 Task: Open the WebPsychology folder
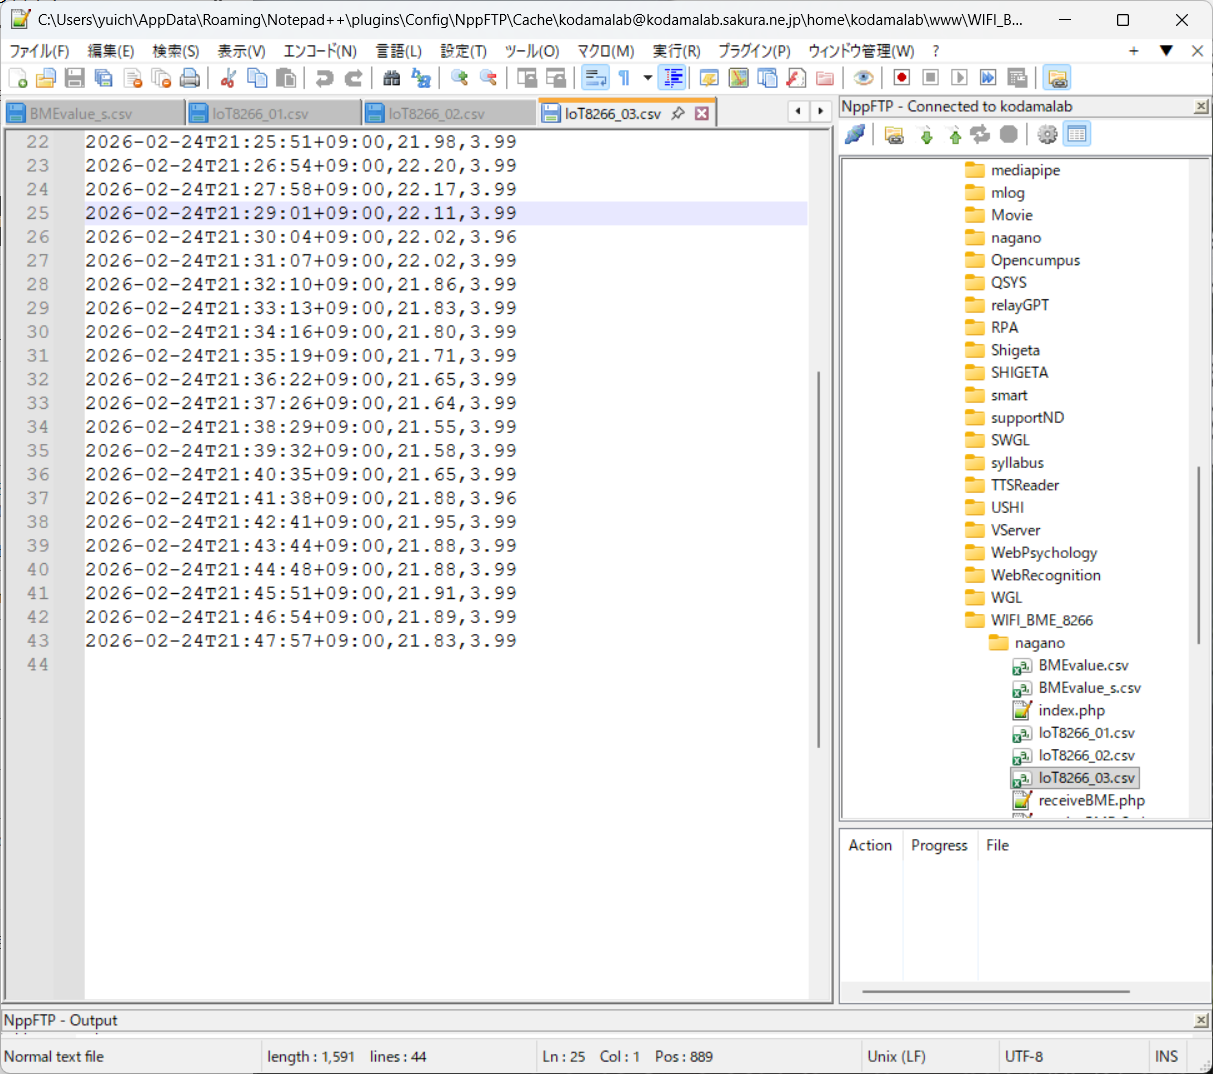pyautogui.click(x=1043, y=552)
